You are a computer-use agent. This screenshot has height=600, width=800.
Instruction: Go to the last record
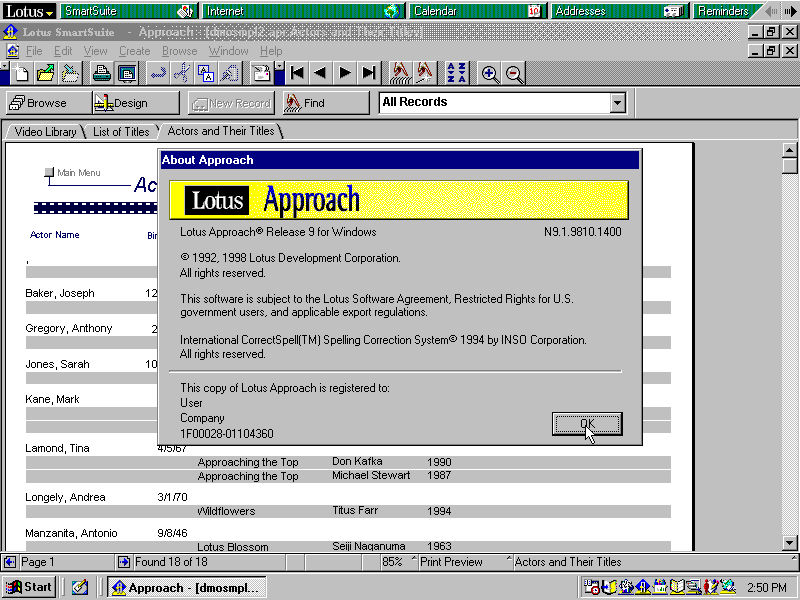tap(368, 73)
